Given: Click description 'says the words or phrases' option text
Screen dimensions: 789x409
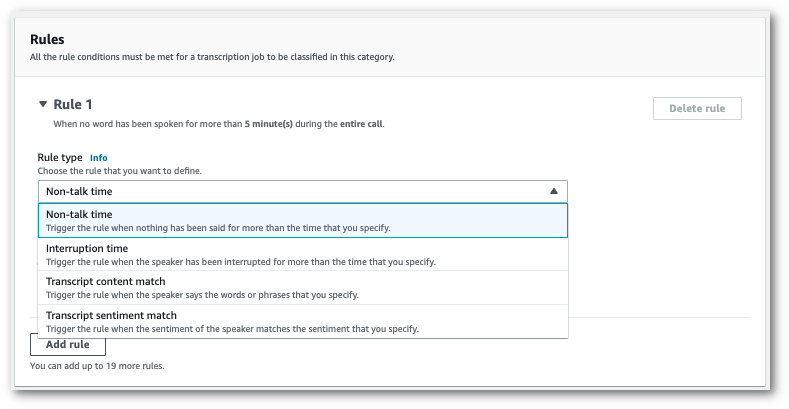Looking at the screenshot, I should click(202, 295).
